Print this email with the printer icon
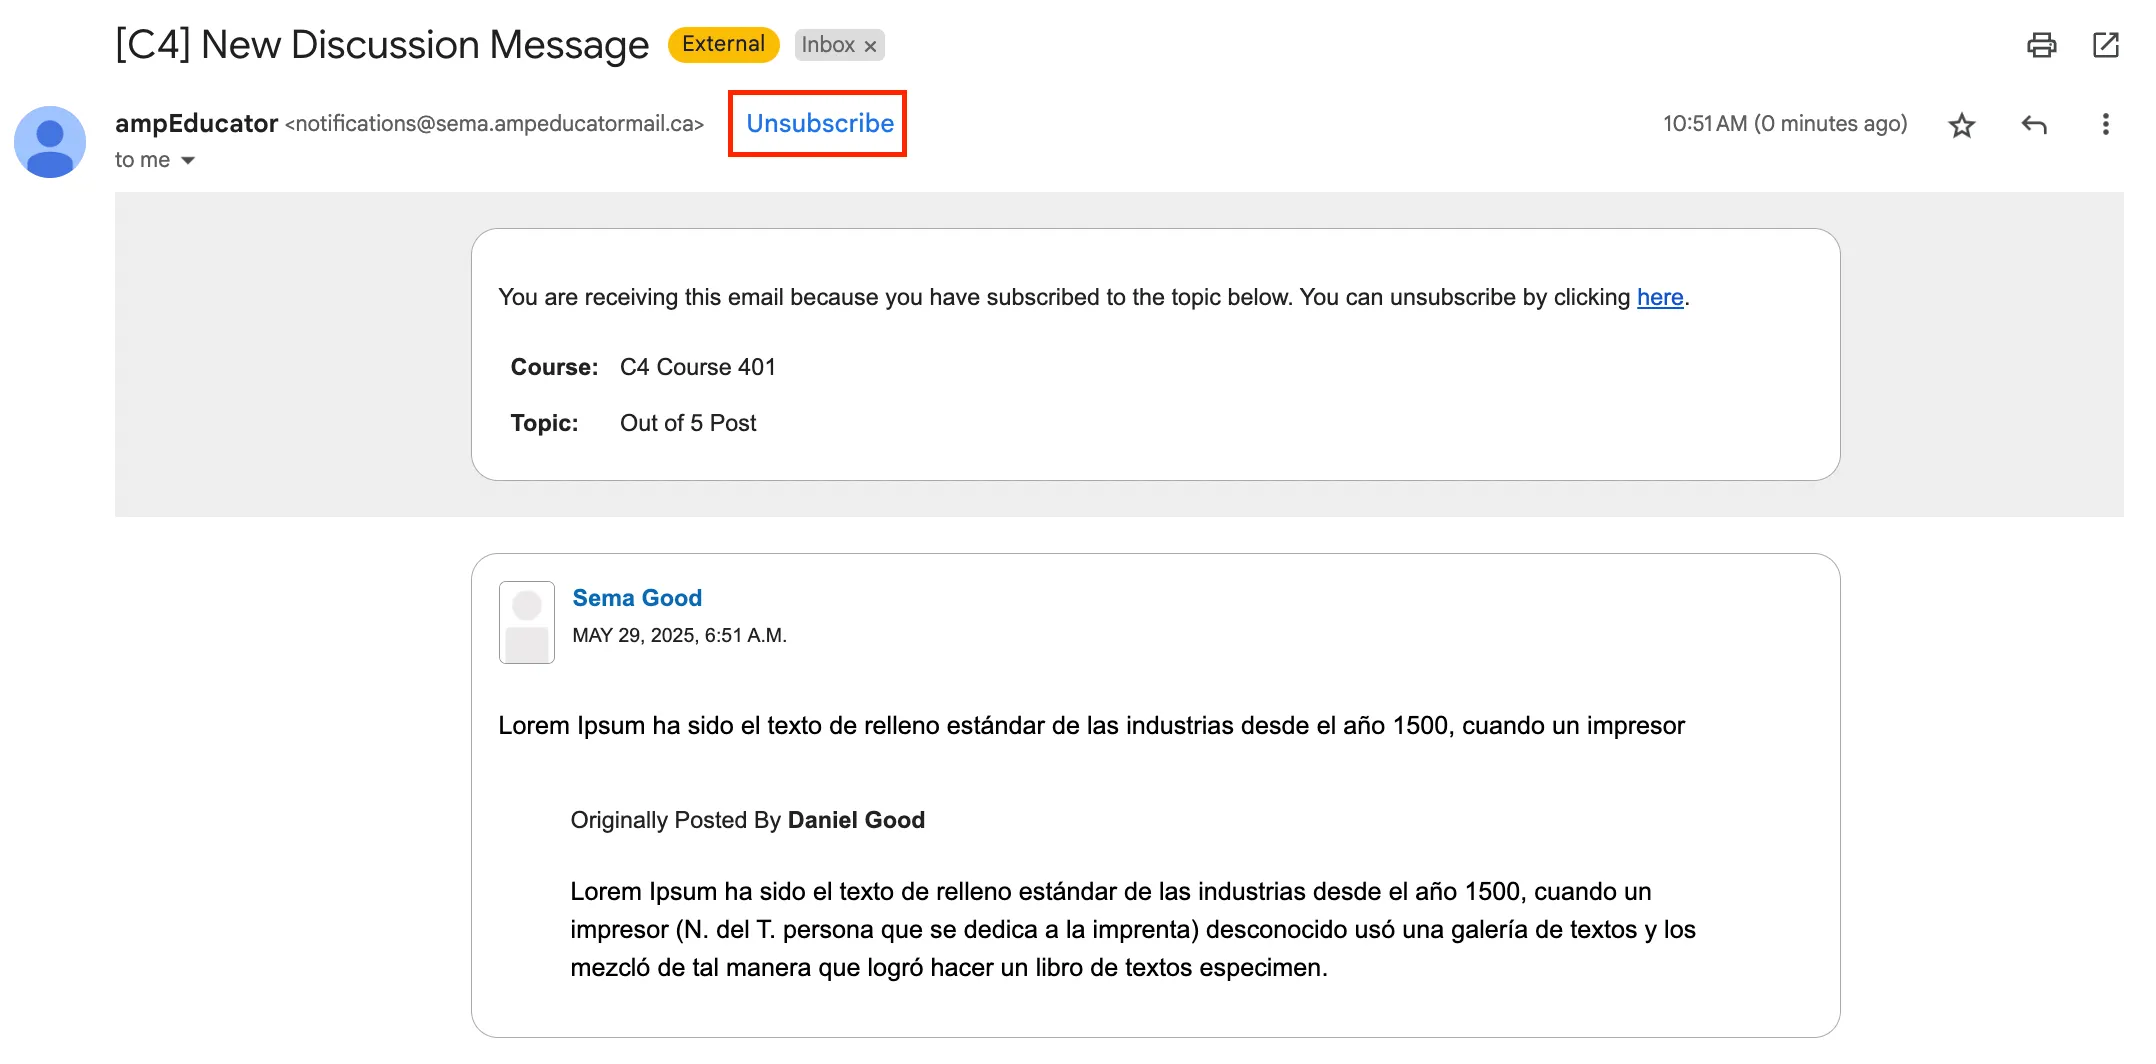The height and width of the screenshot is (1064, 2156). click(2041, 45)
